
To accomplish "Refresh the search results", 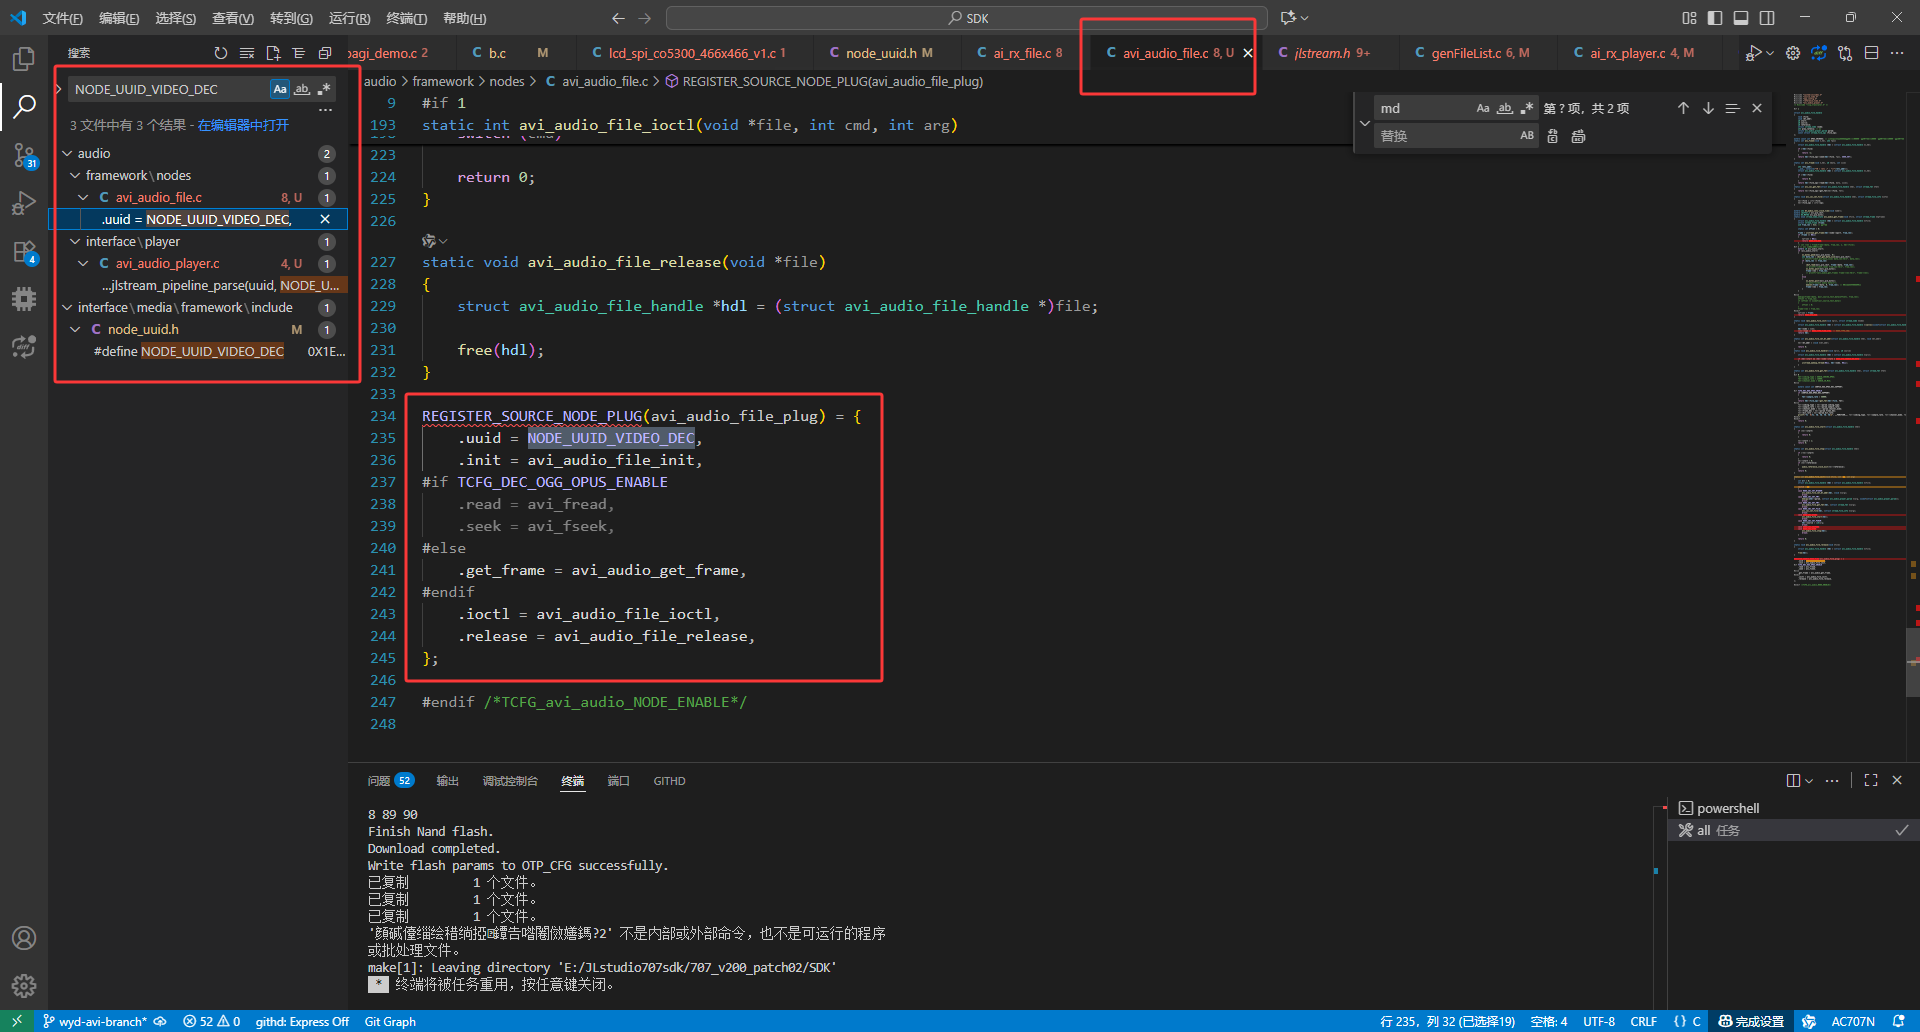I will [x=221, y=53].
